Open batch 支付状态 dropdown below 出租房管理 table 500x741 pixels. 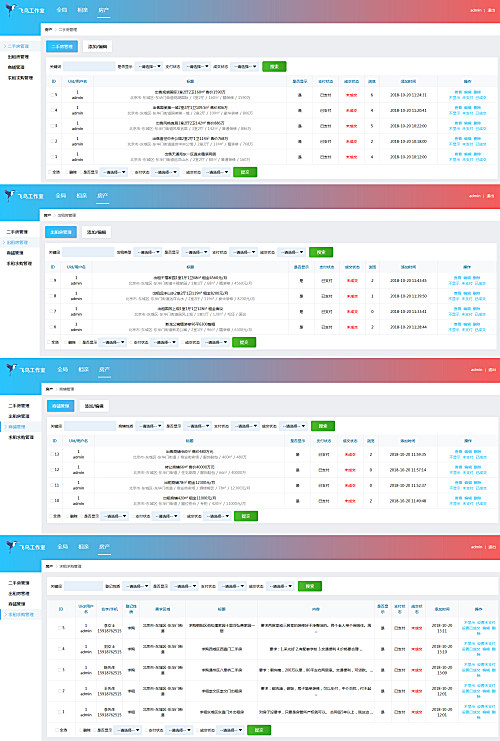pos(164,342)
